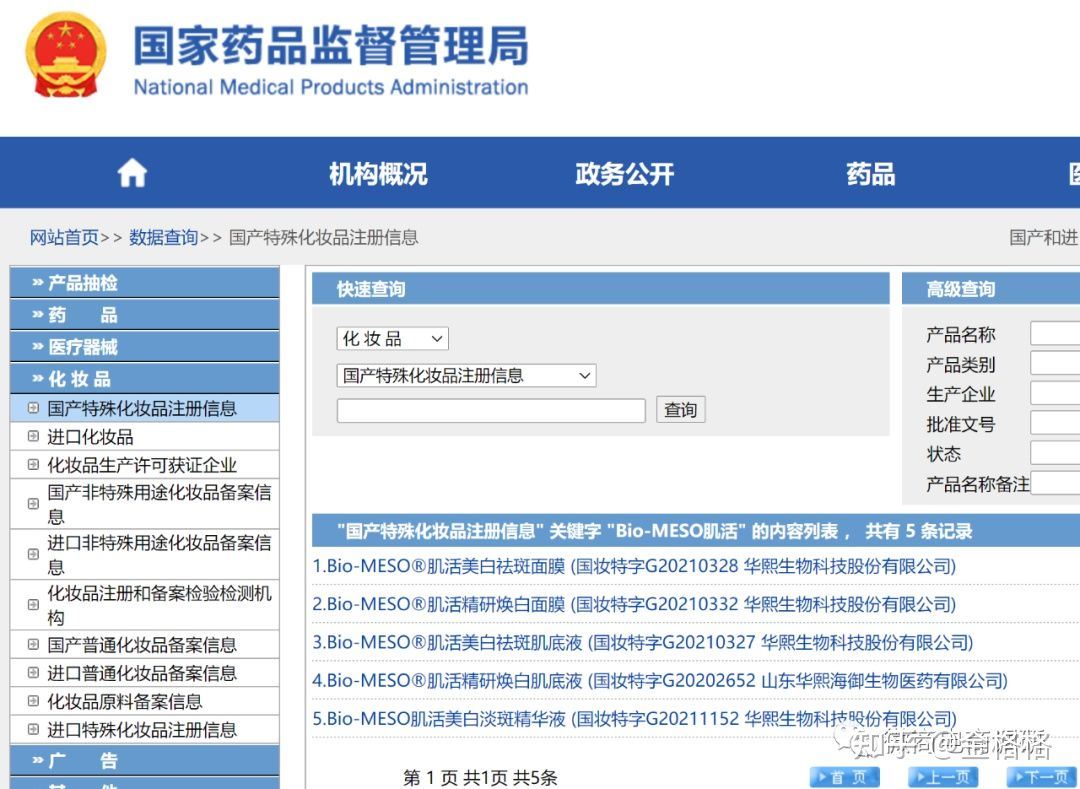Open the 化妆品 category dropdown
This screenshot has height=789, width=1080.
(x=393, y=338)
